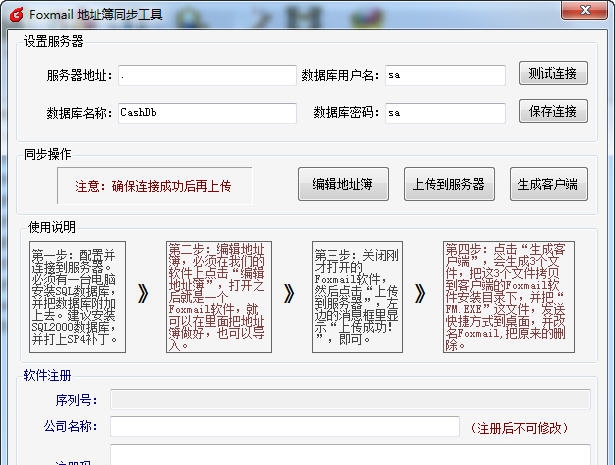Viewport: 615px width, 465px height.
Task: Select the 第二步 instruction box
Action: pos(219,297)
